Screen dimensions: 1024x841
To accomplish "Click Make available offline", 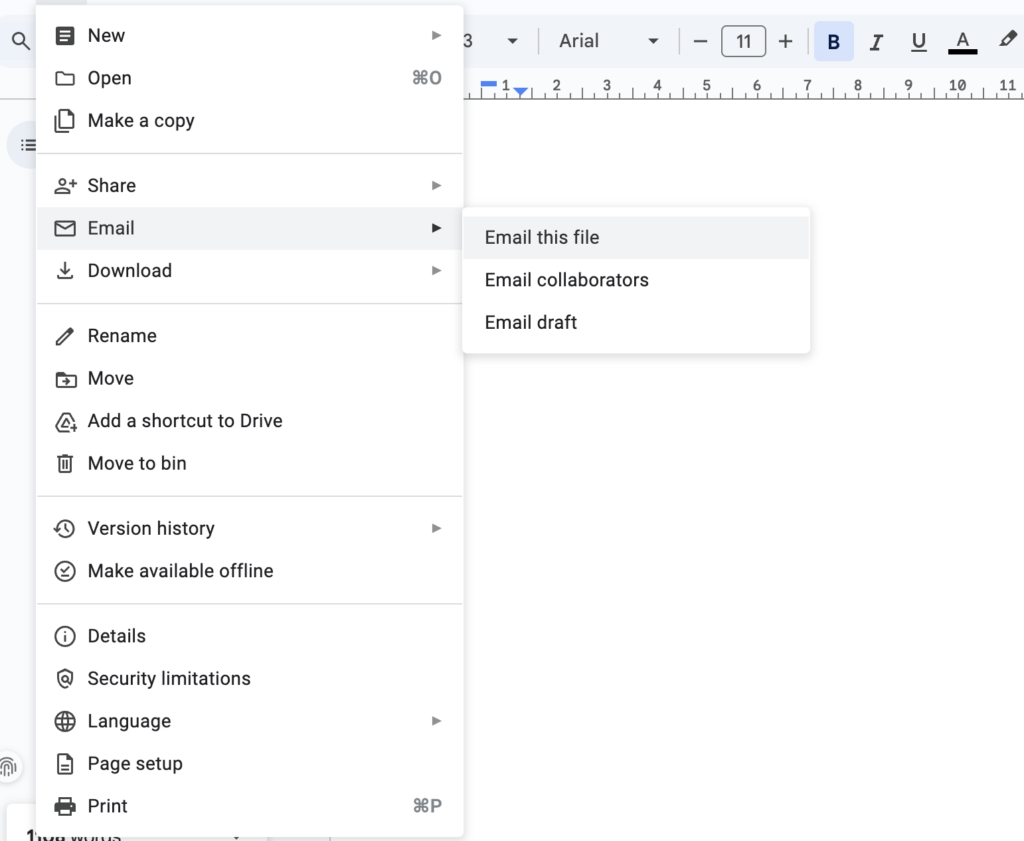I will click(x=249, y=571).
